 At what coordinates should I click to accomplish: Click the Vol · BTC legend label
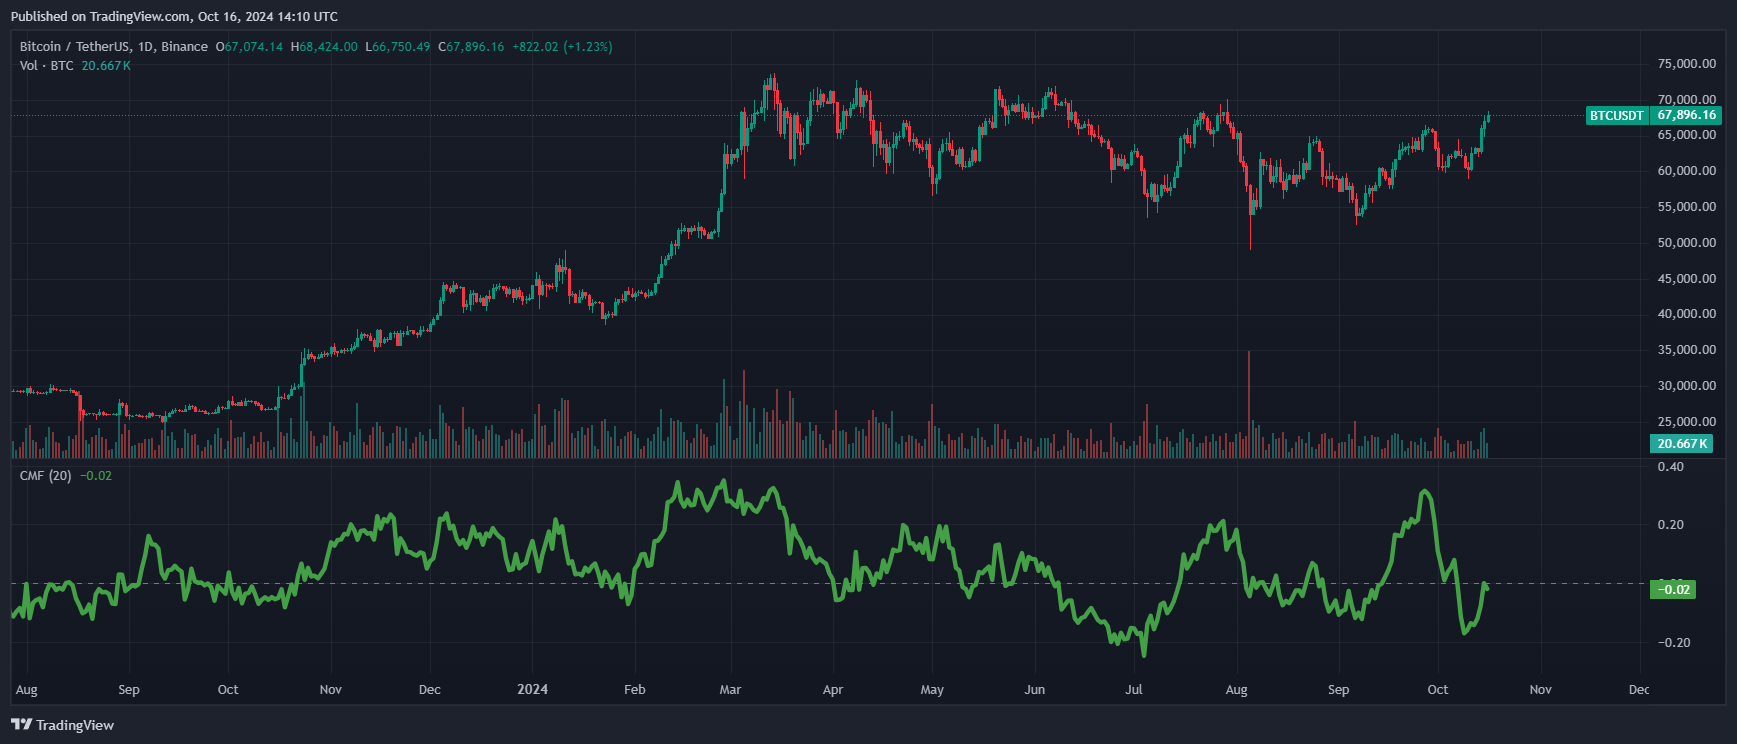point(47,66)
